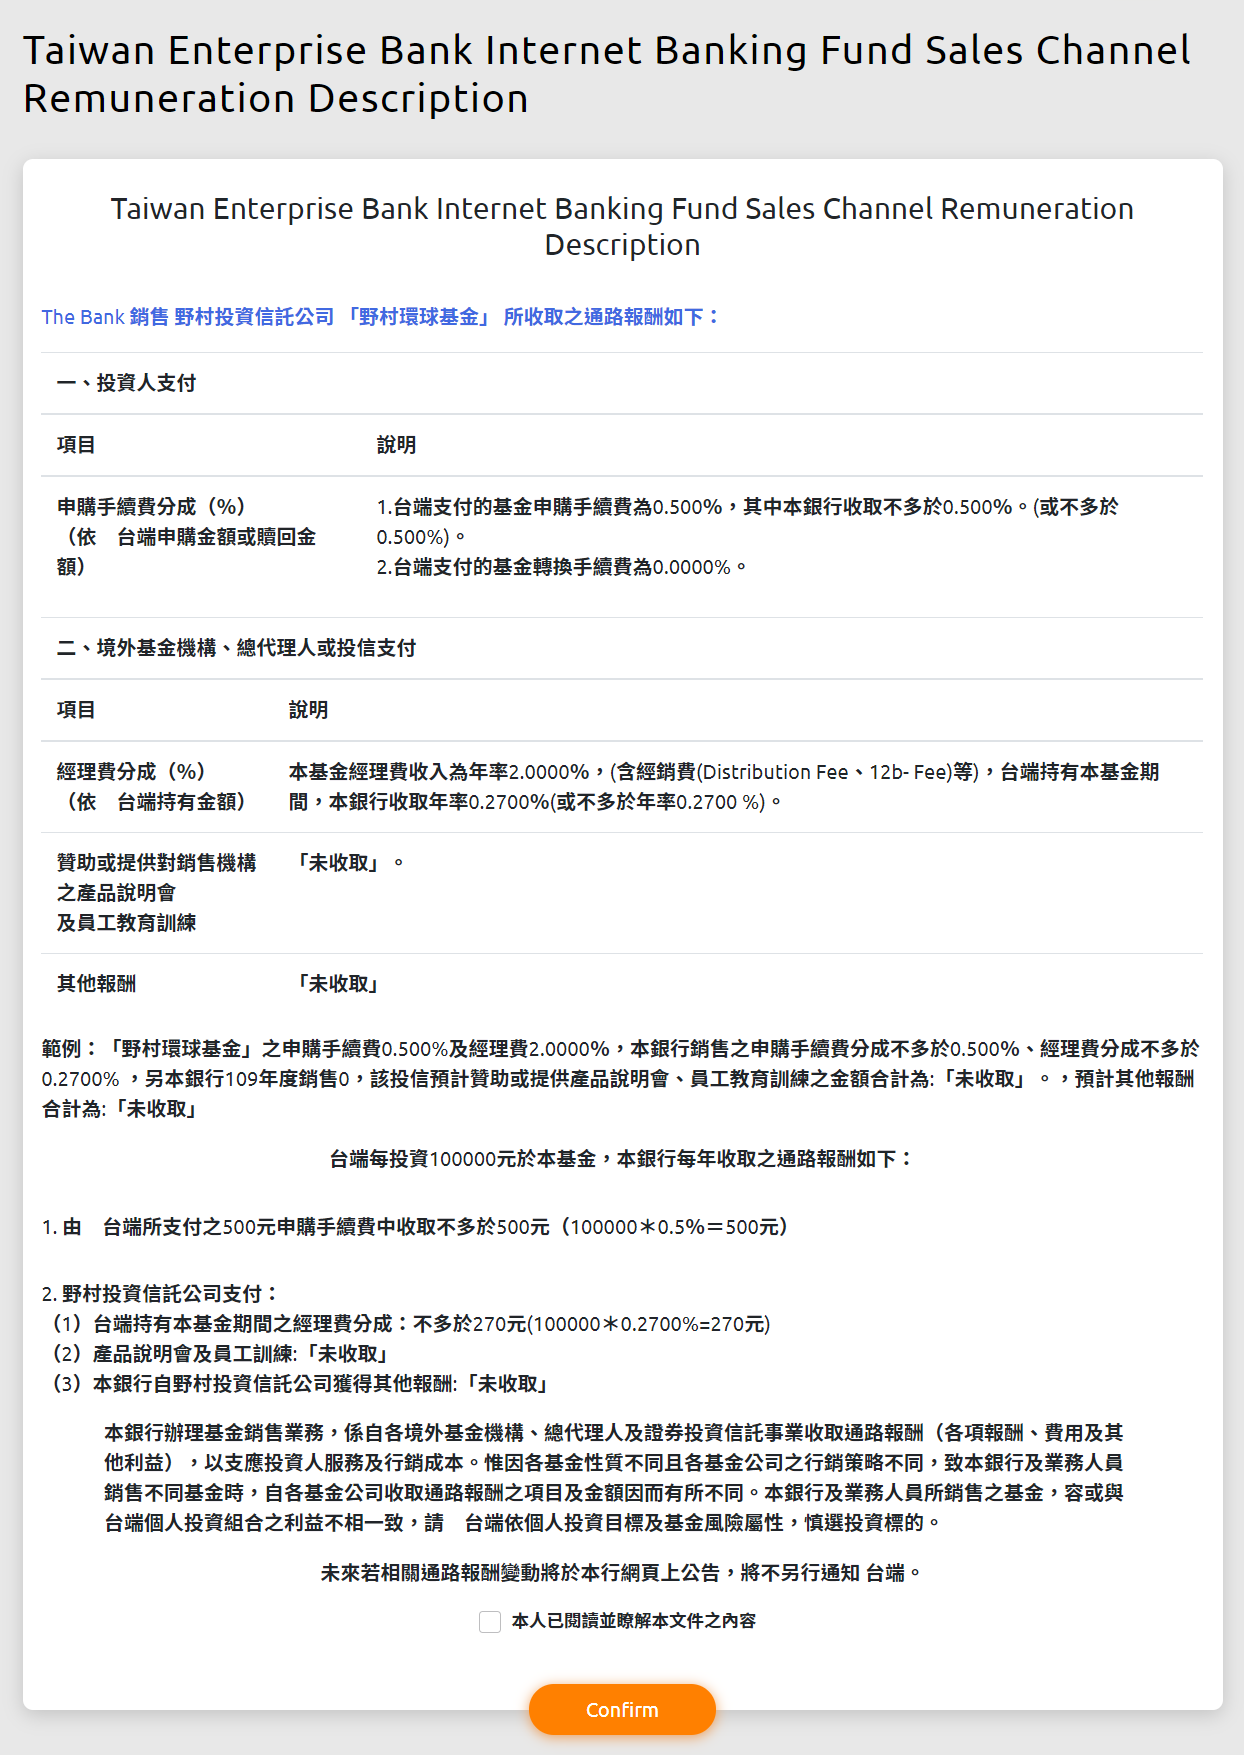Select the 其他報酬 row label
The image size is (1244, 1755).
(x=96, y=984)
